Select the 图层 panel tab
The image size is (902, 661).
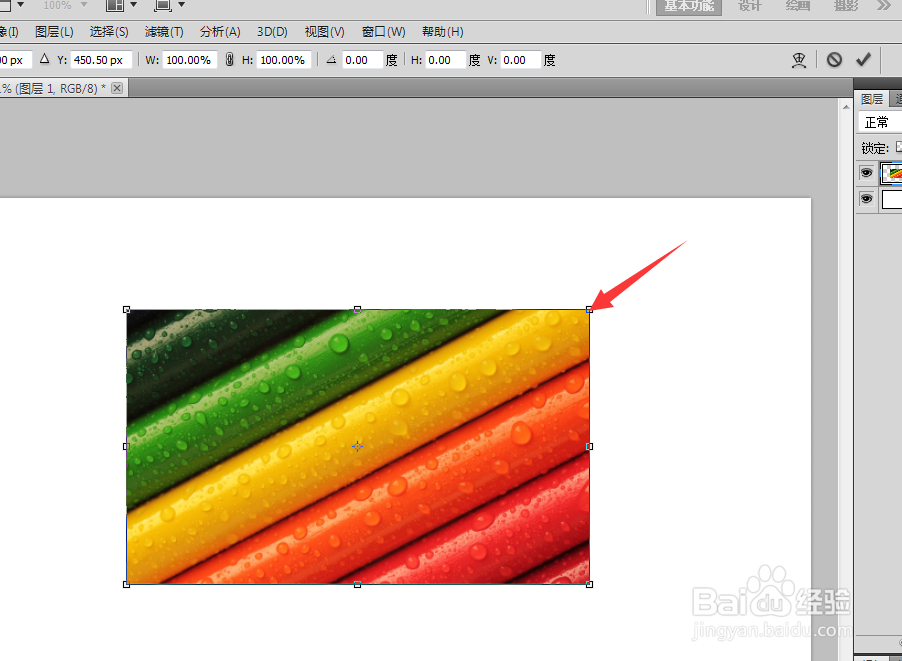coord(872,99)
